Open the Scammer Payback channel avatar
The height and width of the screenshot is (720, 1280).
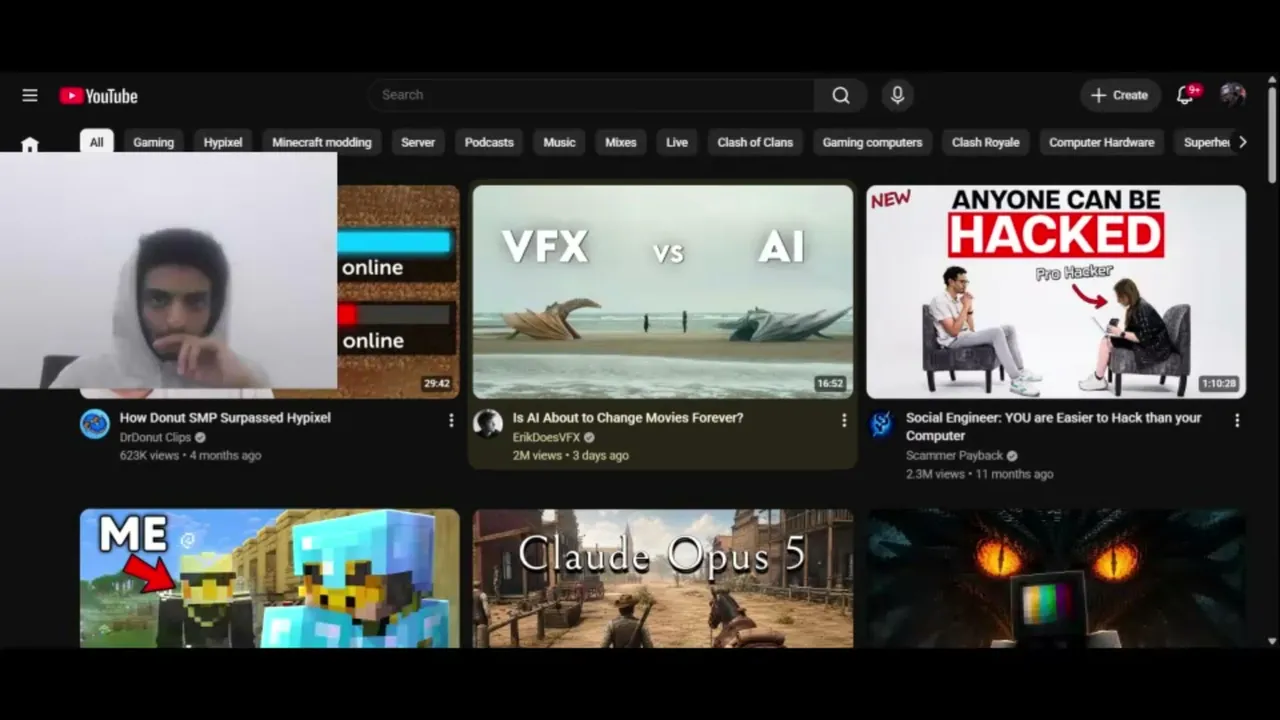pos(881,424)
